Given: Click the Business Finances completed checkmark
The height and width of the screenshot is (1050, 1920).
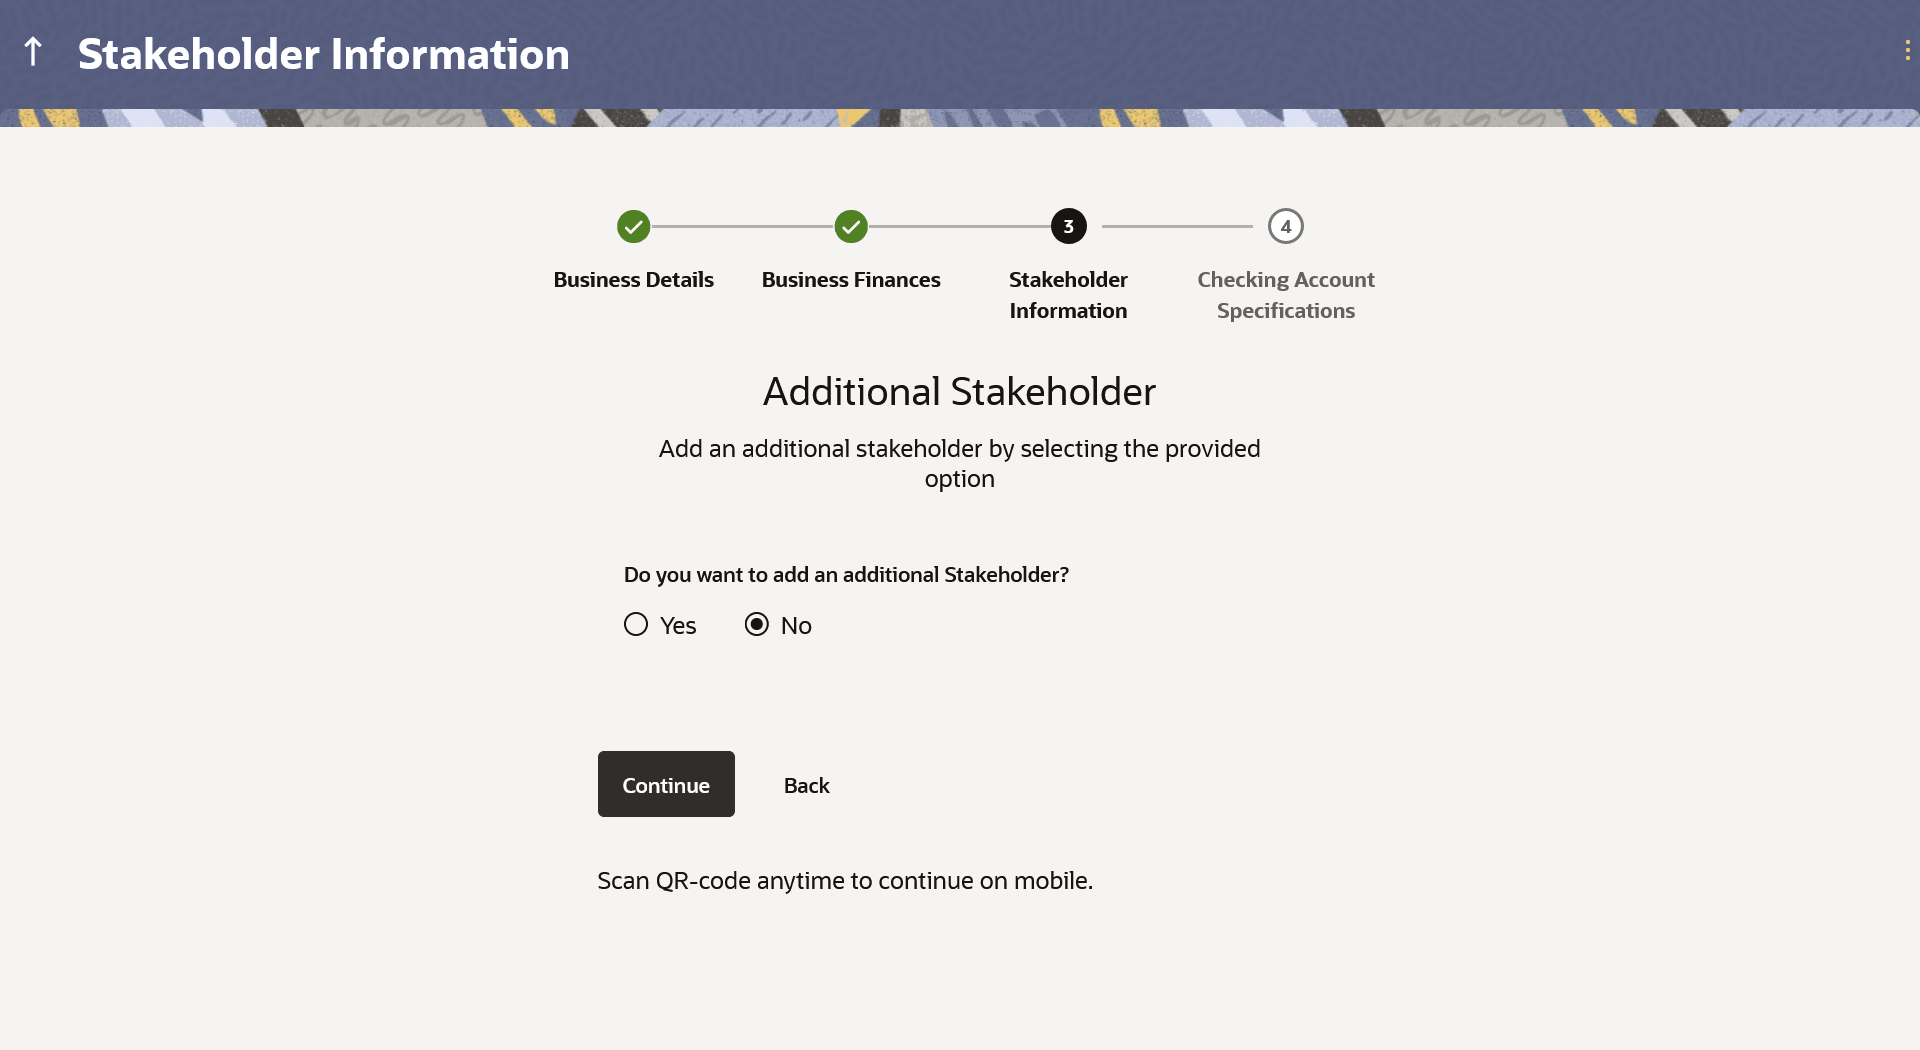Looking at the screenshot, I should pos(851,227).
